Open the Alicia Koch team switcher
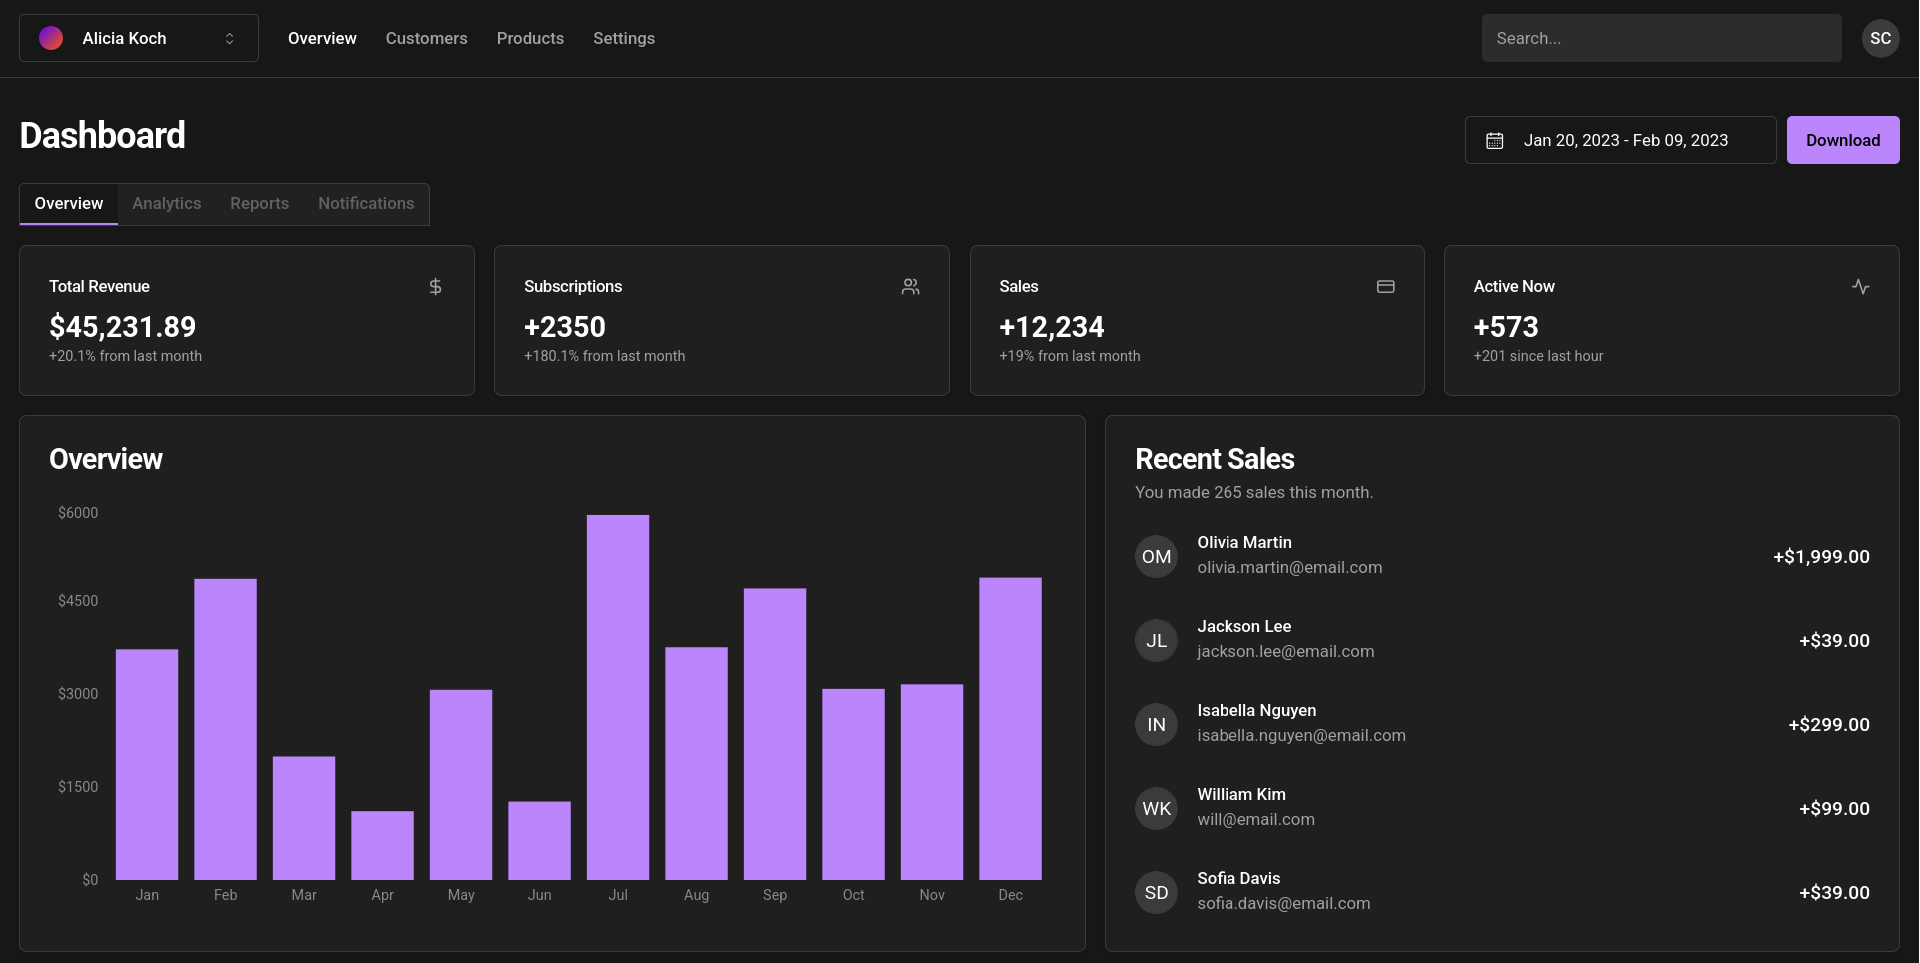Screen dimensions: 1920x963 (x=139, y=38)
